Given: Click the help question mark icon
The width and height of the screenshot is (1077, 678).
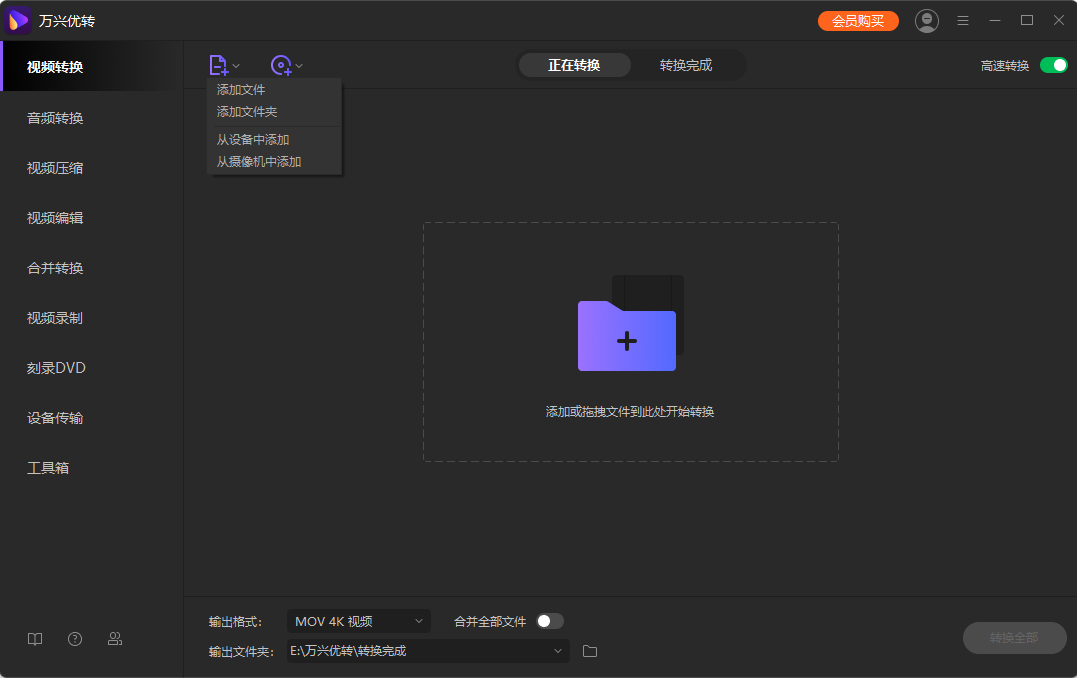Looking at the screenshot, I should 75,639.
